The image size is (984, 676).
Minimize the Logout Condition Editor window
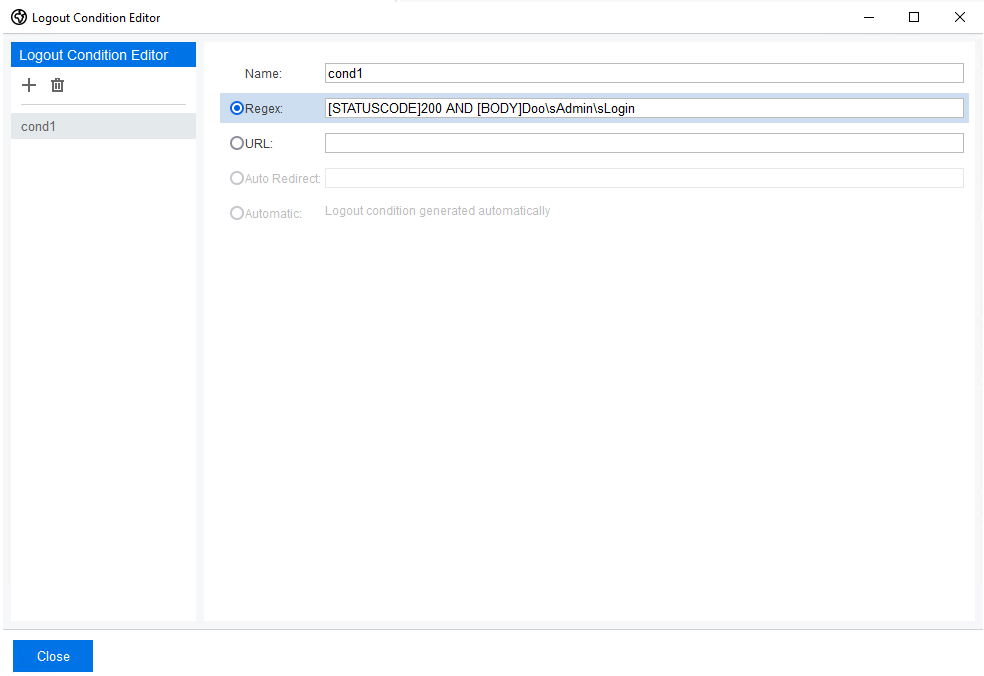tap(868, 17)
